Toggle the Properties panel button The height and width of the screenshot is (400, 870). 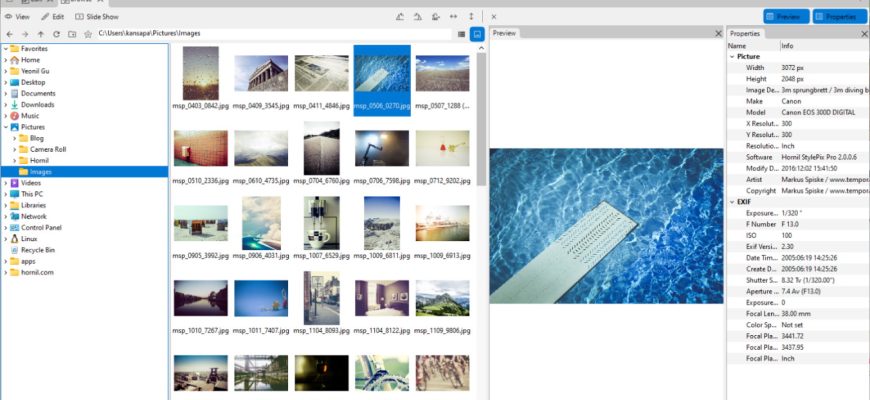[x=840, y=17]
